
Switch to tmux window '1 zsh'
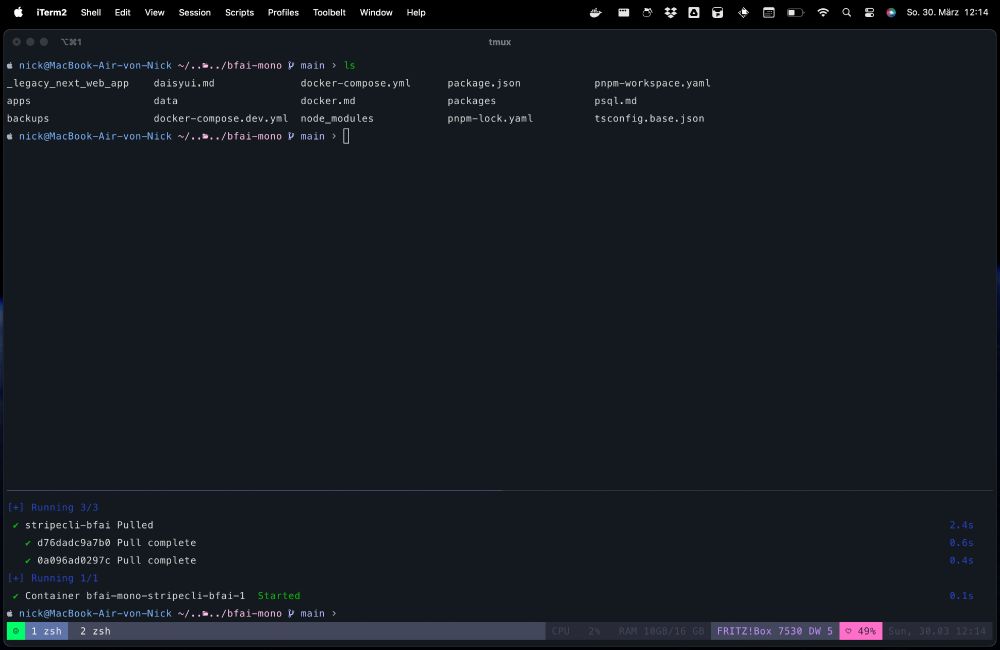click(x=47, y=631)
